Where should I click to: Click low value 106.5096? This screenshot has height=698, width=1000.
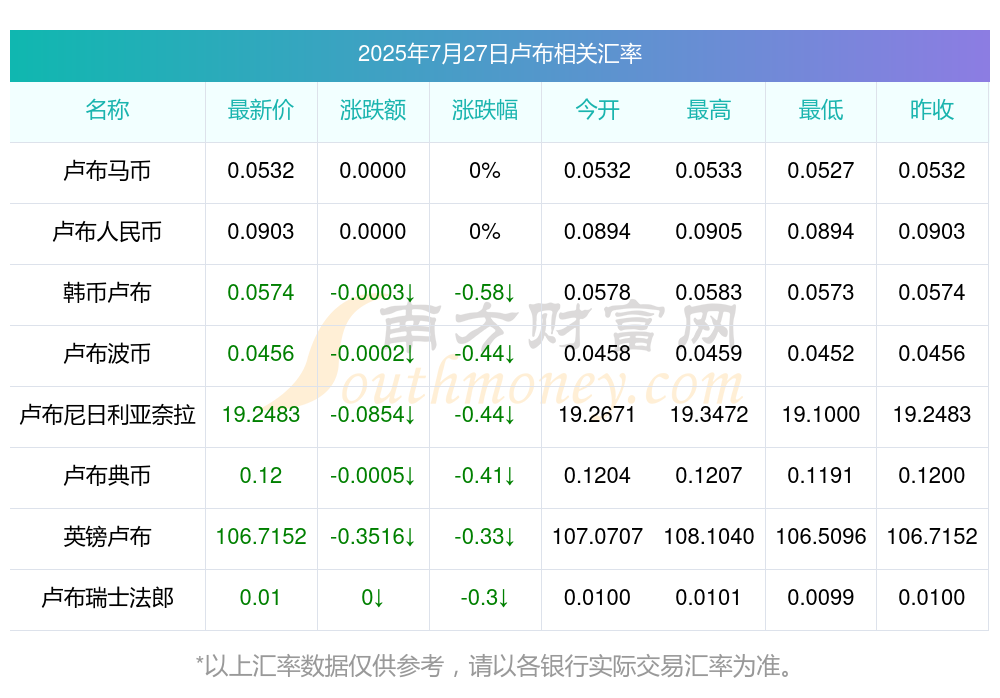click(x=821, y=537)
